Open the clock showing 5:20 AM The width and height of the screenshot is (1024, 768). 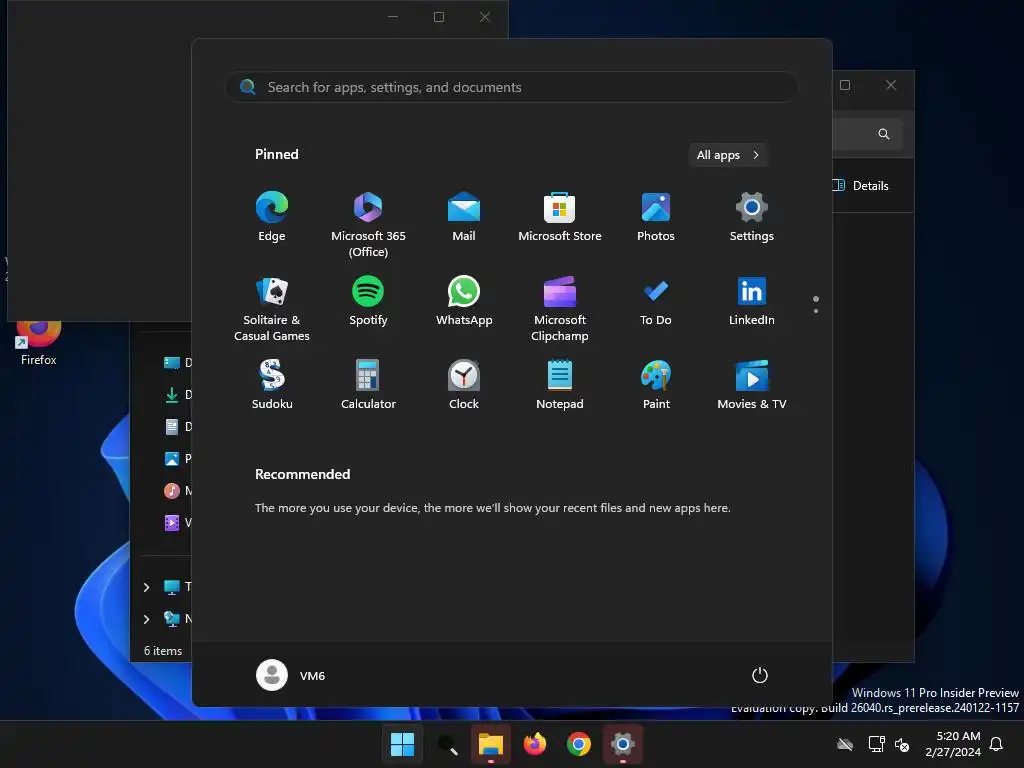tap(953, 744)
